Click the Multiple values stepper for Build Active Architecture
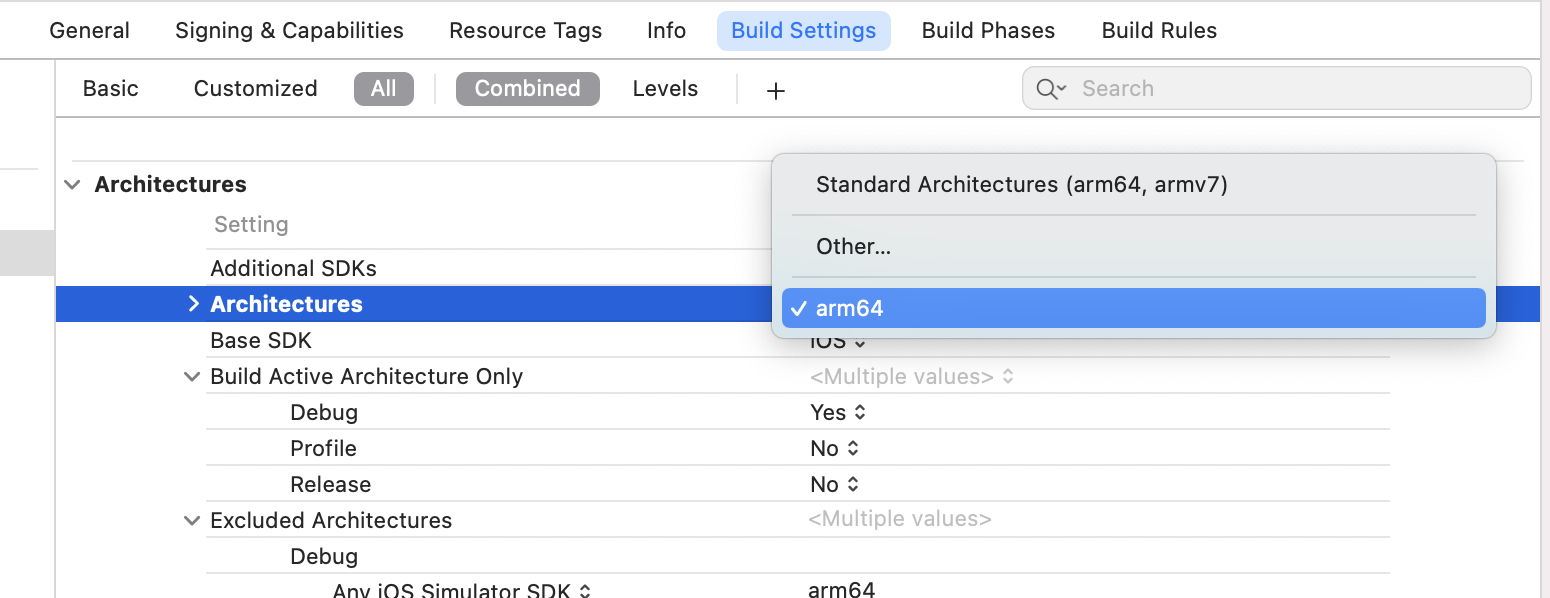1550x598 pixels. click(1006, 376)
